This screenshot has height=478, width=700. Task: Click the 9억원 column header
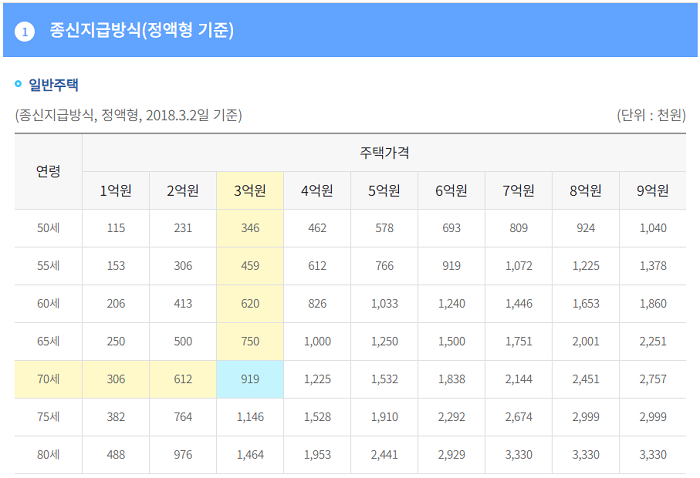click(x=653, y=191)
